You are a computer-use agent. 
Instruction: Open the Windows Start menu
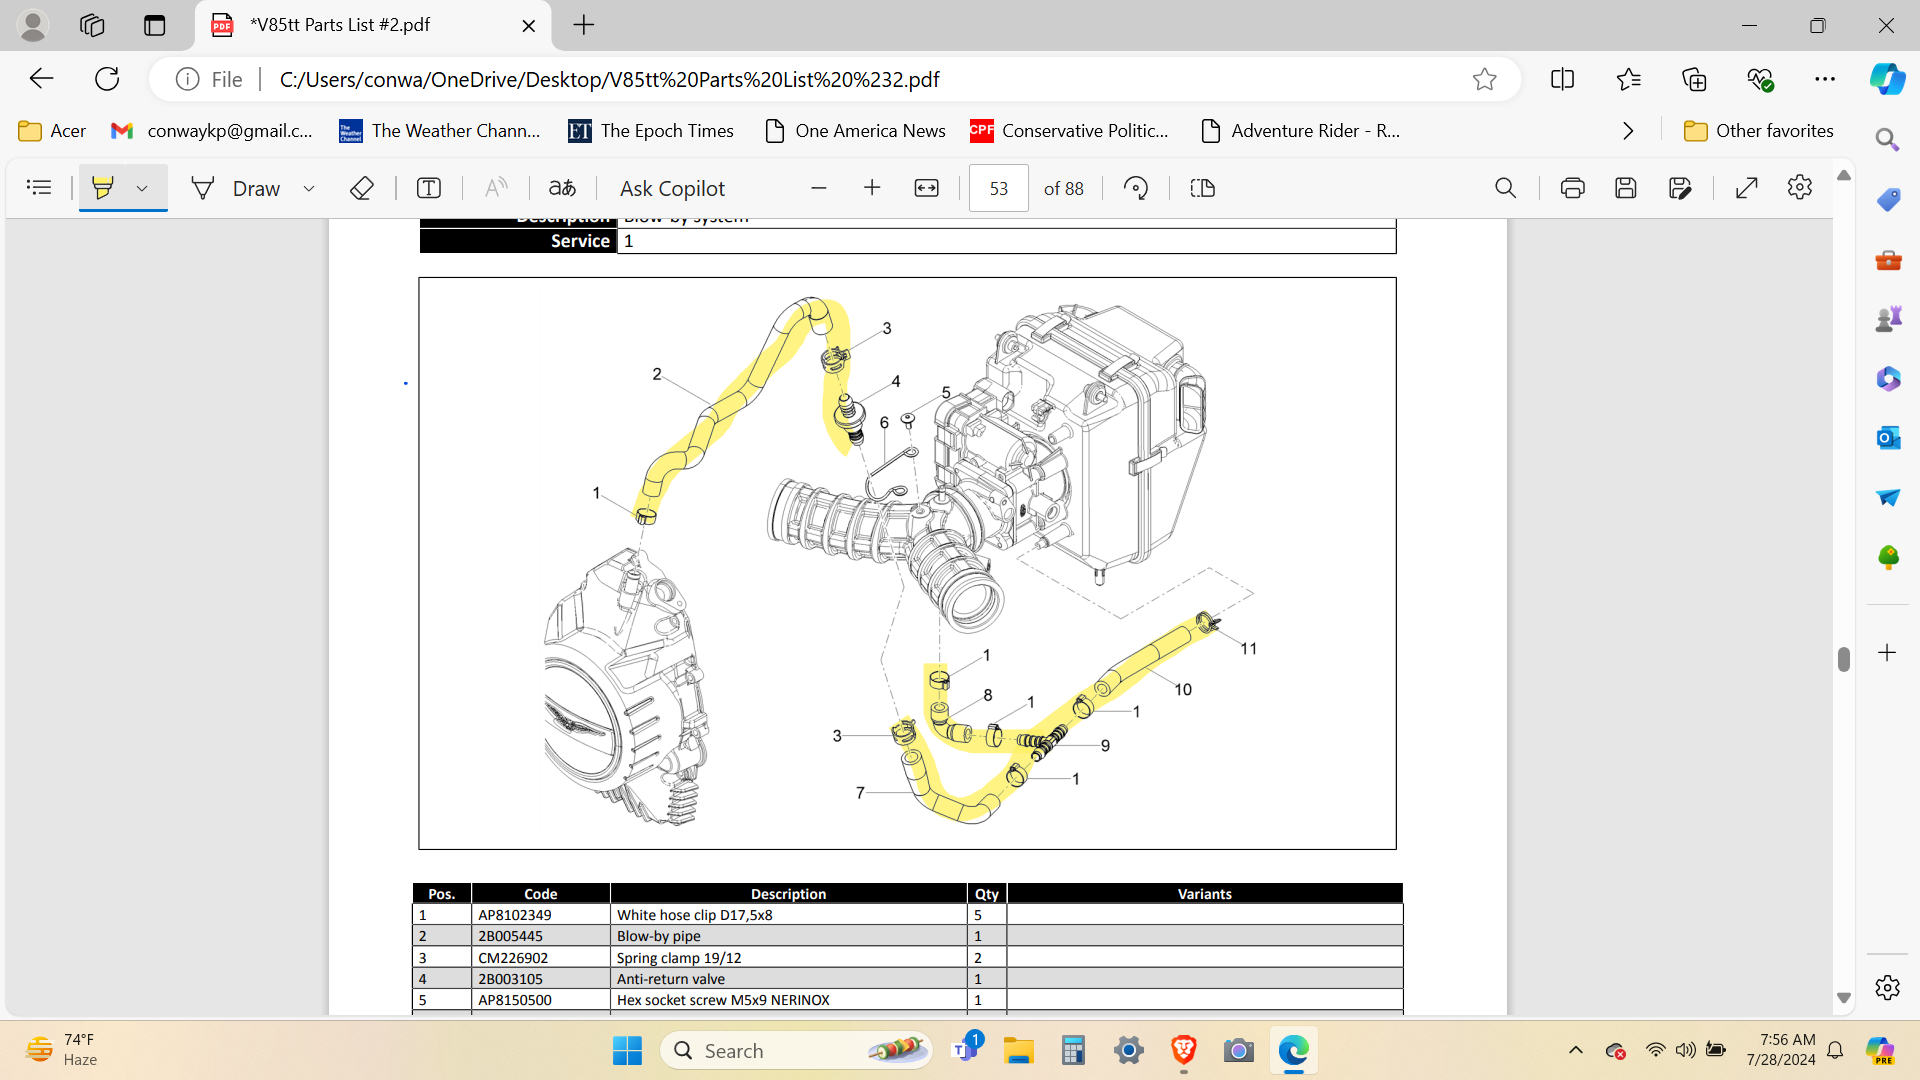(x=627, y=1051)
